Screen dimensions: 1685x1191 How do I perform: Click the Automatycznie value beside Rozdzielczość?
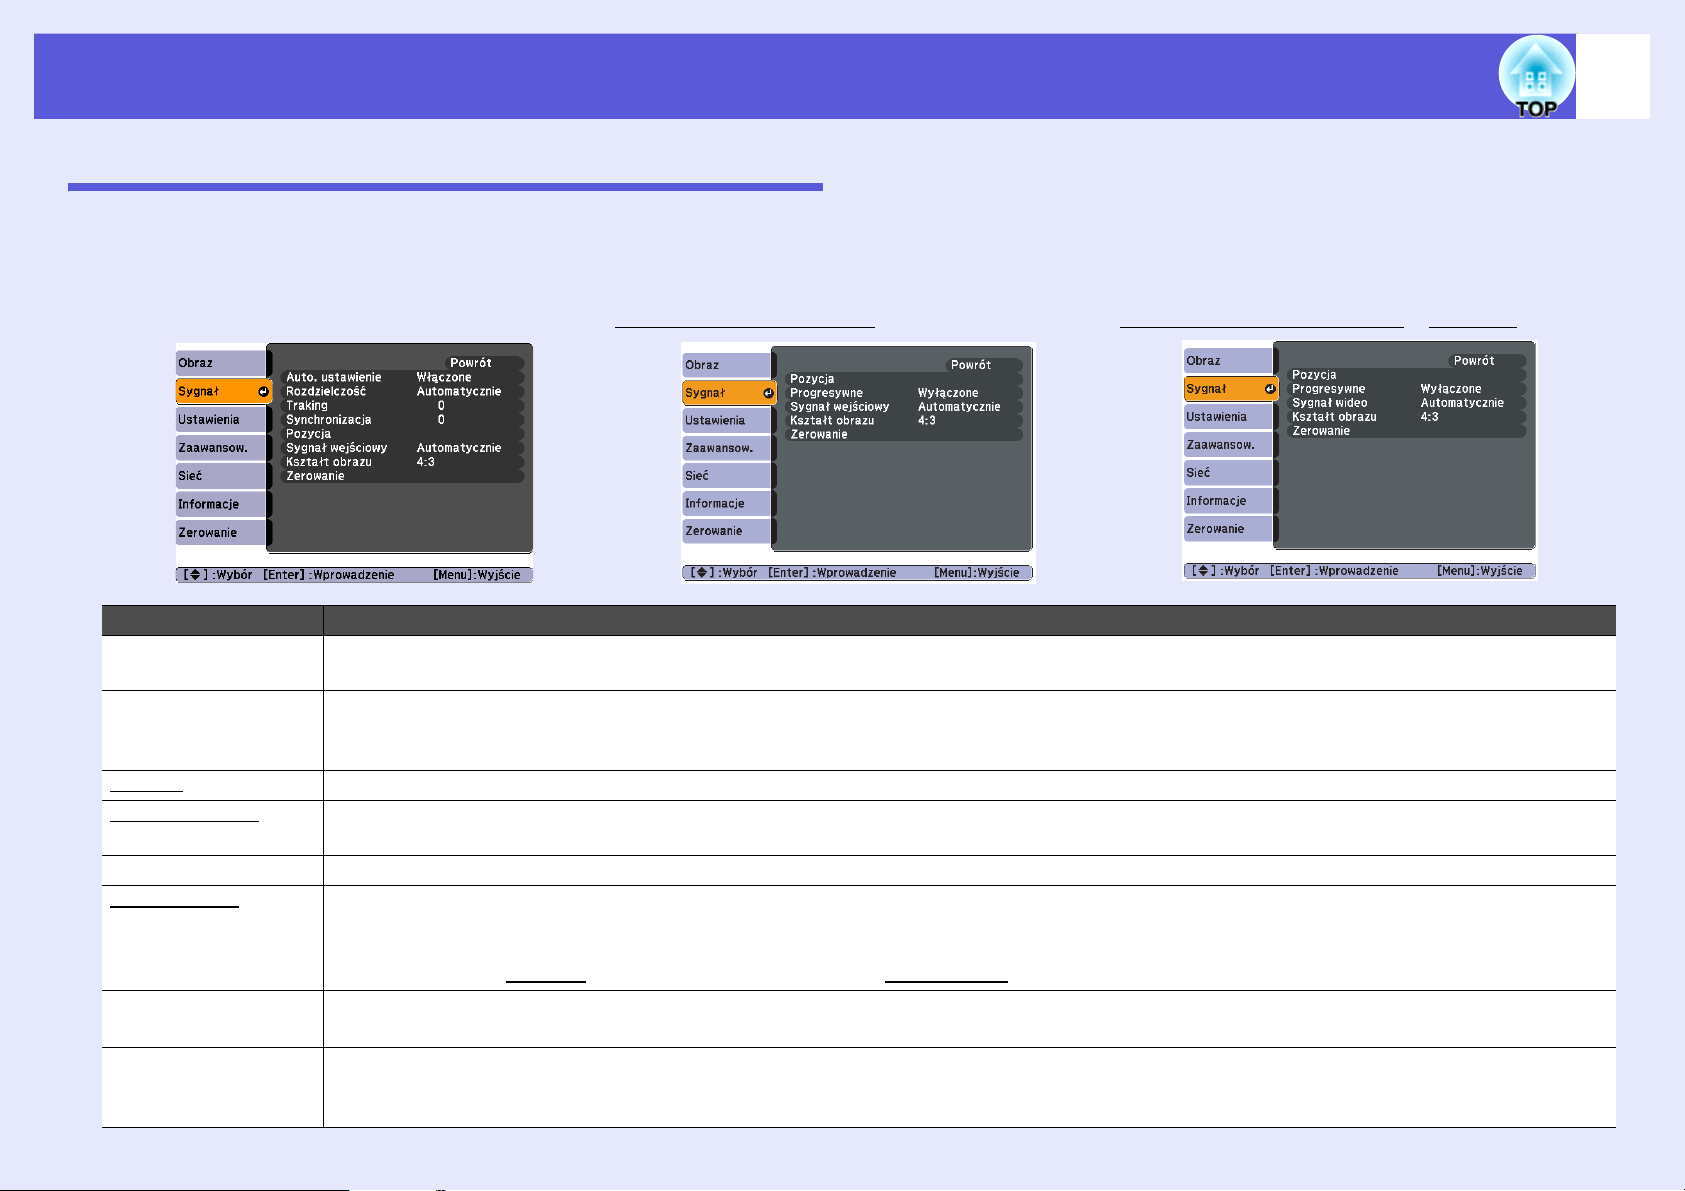pos(459,391)
